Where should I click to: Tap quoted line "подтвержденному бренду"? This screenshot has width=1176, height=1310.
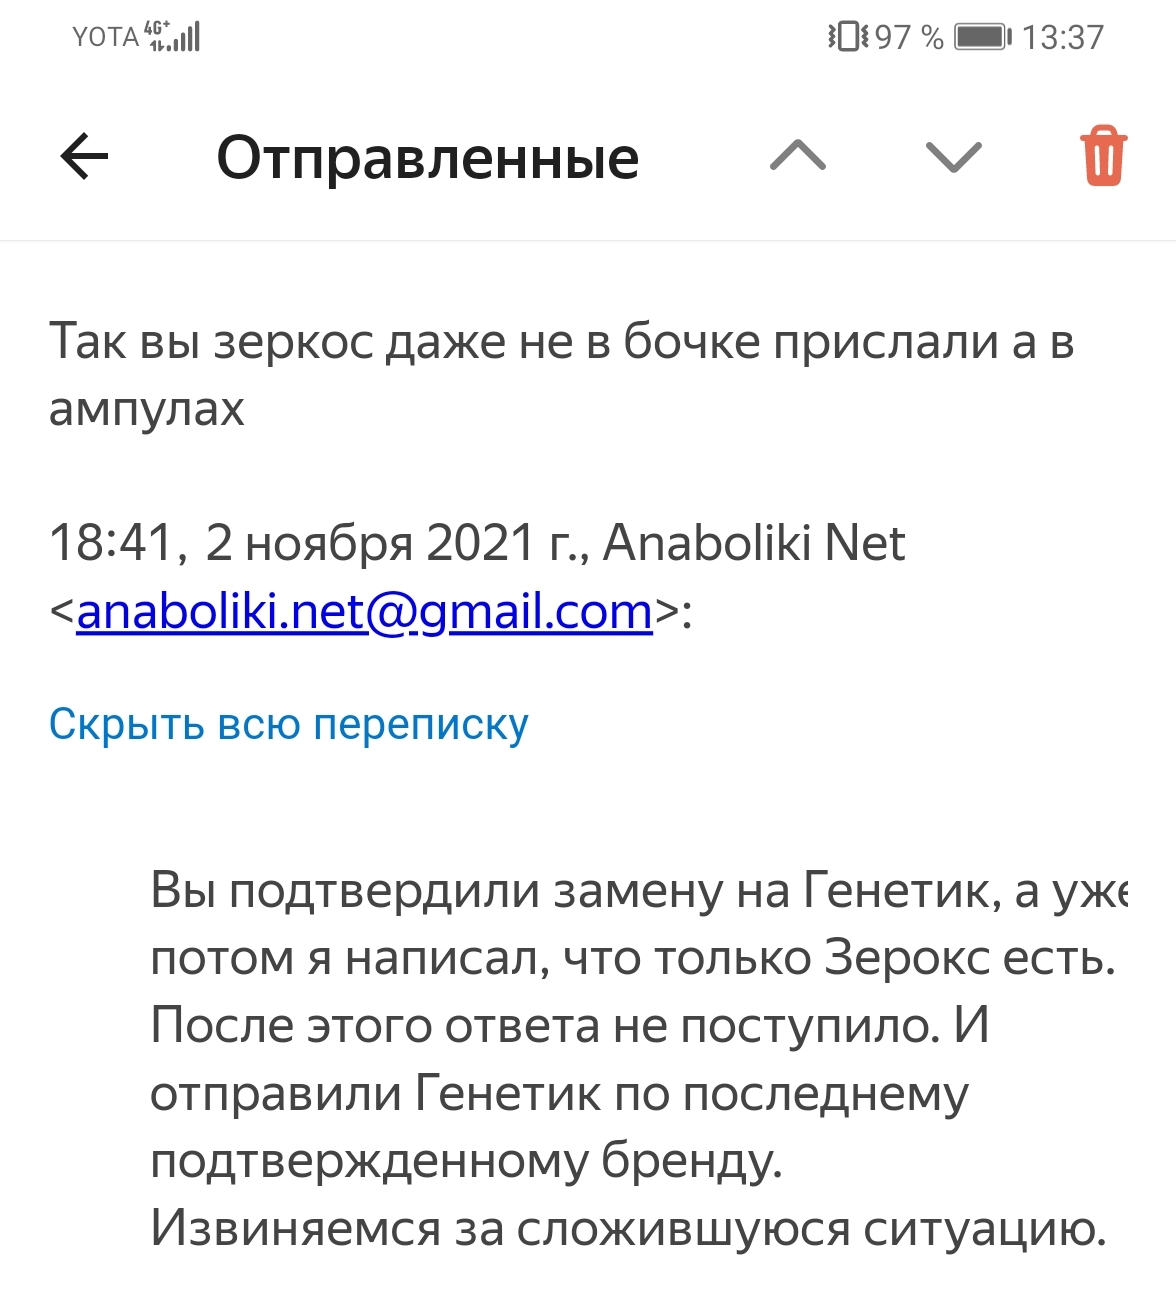tap(466, 1161)
